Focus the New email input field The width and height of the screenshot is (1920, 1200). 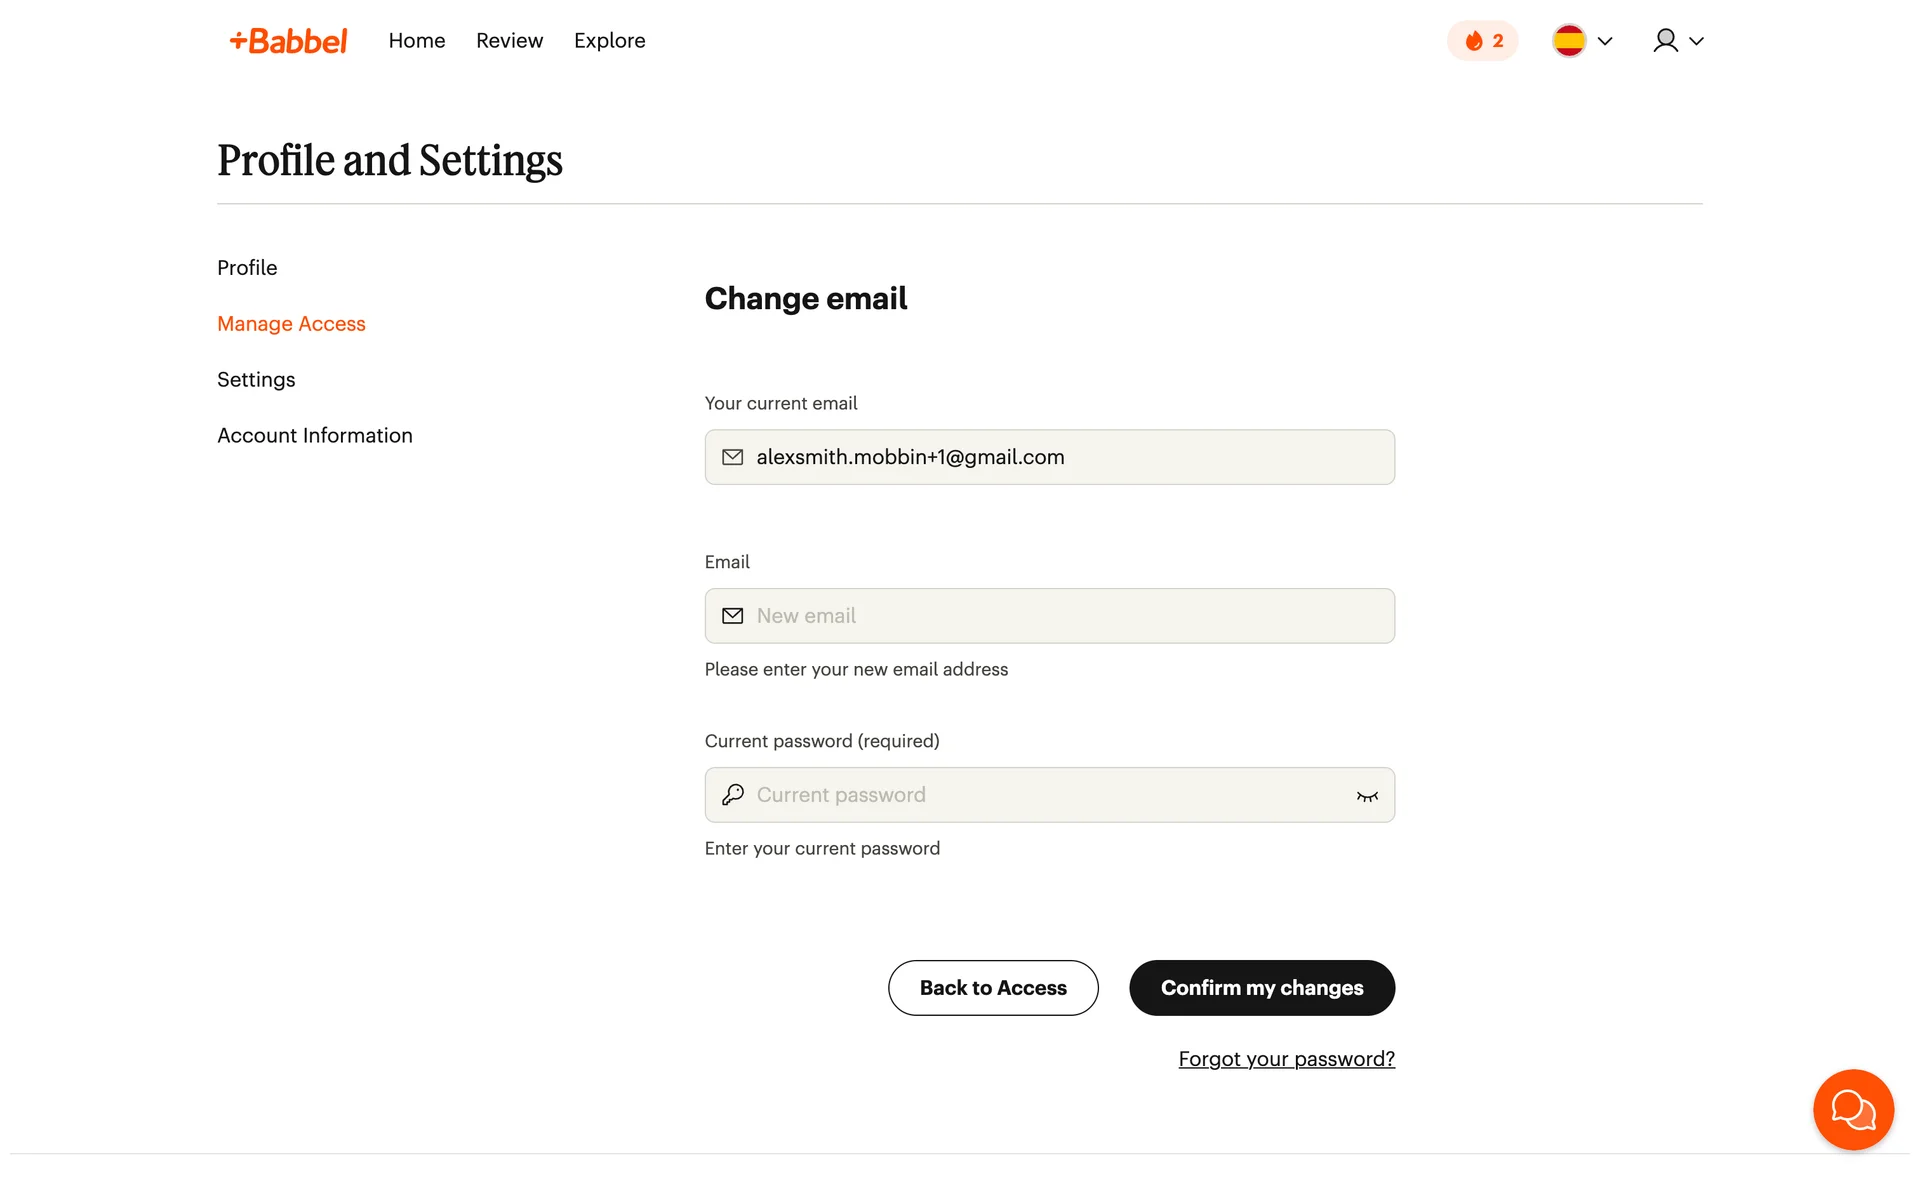pyautogui.click(x=1060, y=616)
